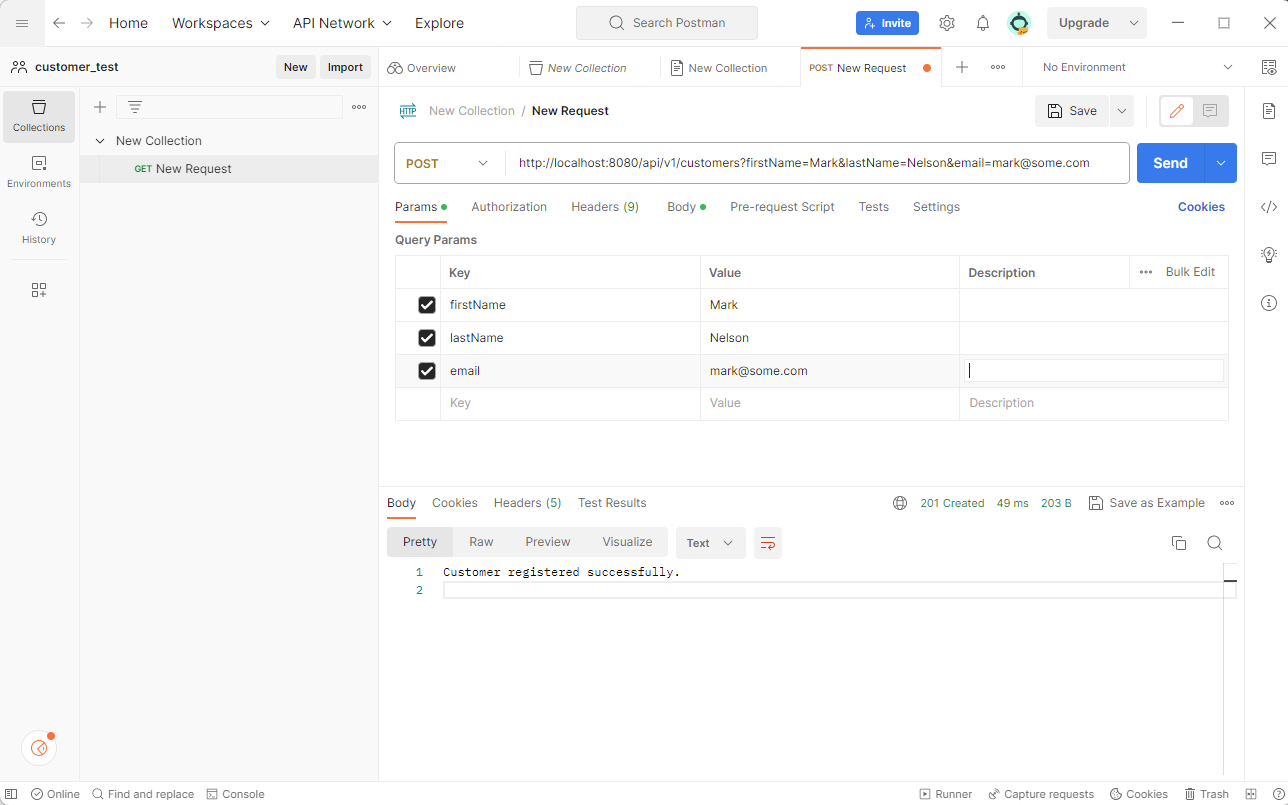1288x805 pixels.
Task: Open the user avatar menu
Action: pyautogui.click(x=1019, y=23)
